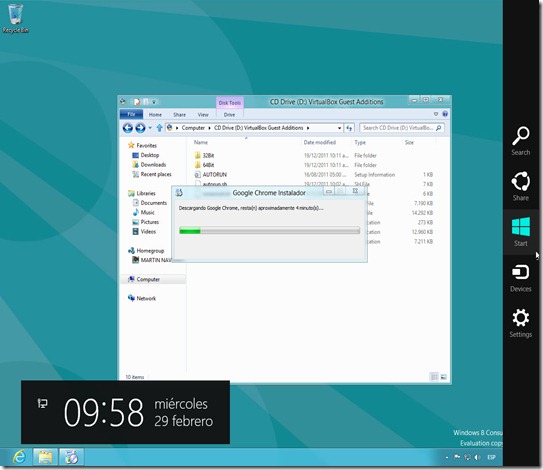Open the Share ribbon tab
Screen dimensions: 543x470
click(179, 115)
